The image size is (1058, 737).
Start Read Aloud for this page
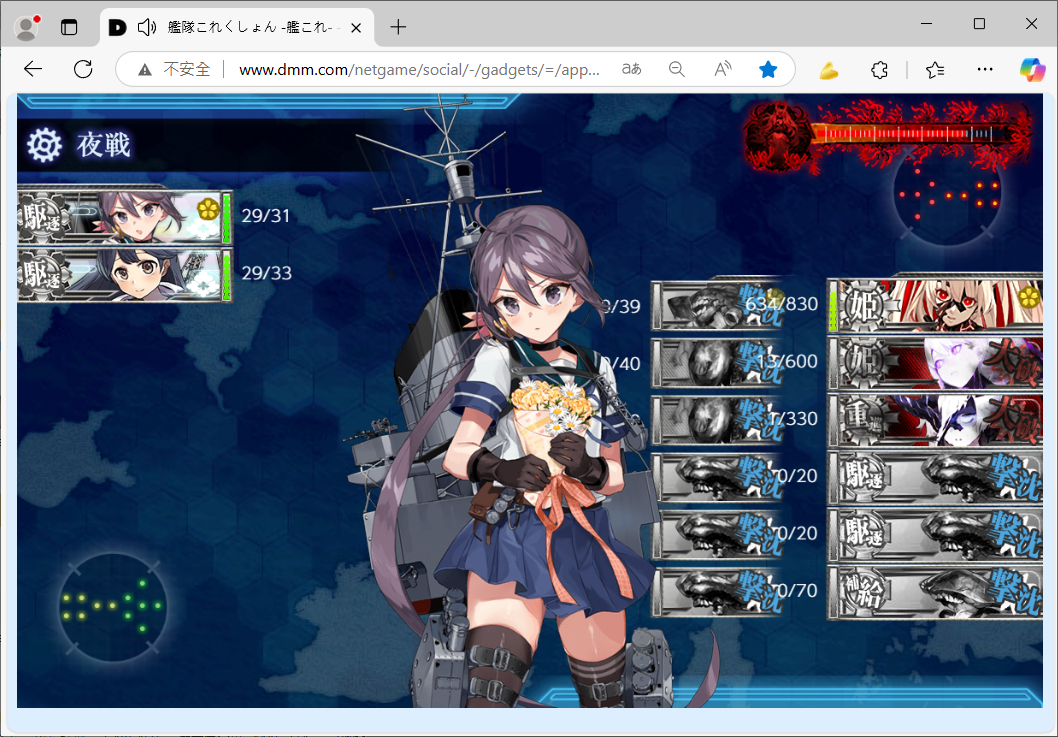pos(722,69)
